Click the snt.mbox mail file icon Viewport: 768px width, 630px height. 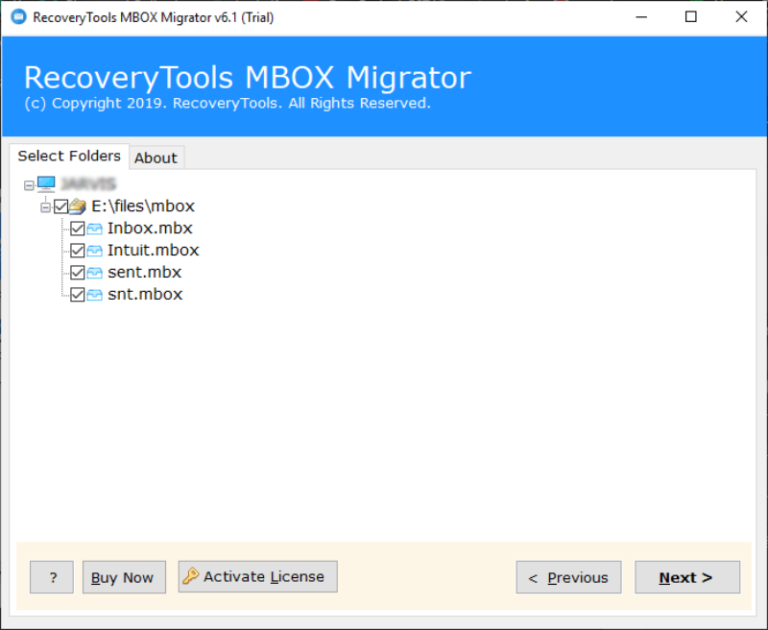pyautogui.click(x=96, y=295)
